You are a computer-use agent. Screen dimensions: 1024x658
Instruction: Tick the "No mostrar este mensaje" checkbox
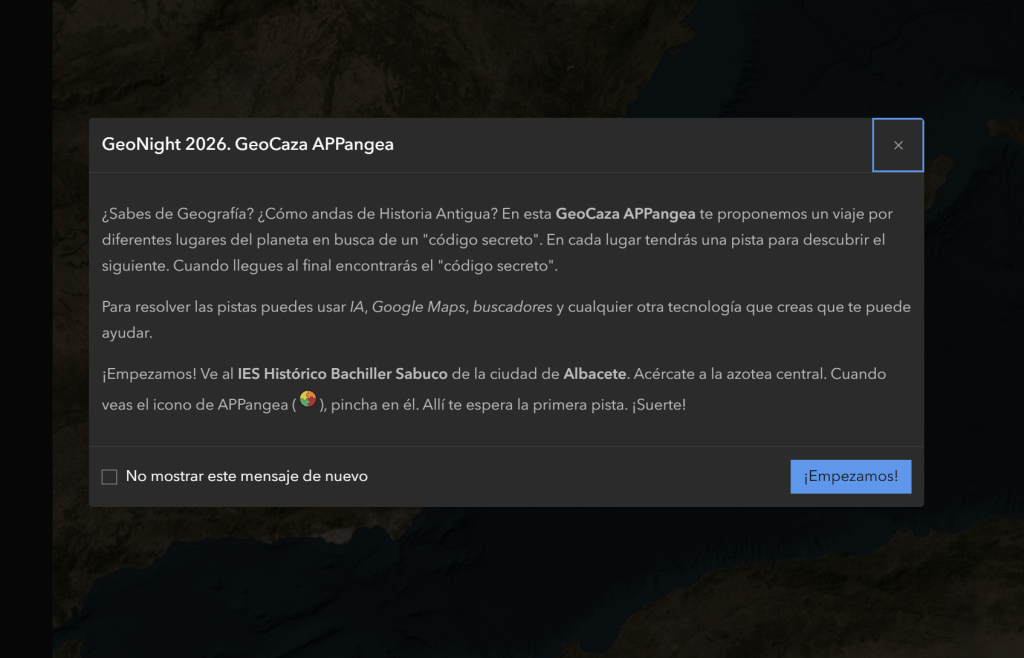110,477
